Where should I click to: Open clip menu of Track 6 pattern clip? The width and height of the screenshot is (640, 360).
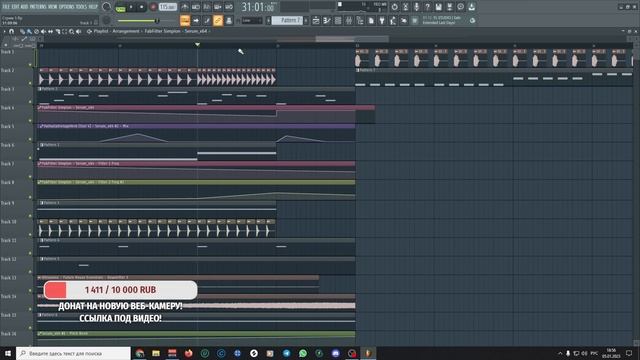(x=41, y=144)
